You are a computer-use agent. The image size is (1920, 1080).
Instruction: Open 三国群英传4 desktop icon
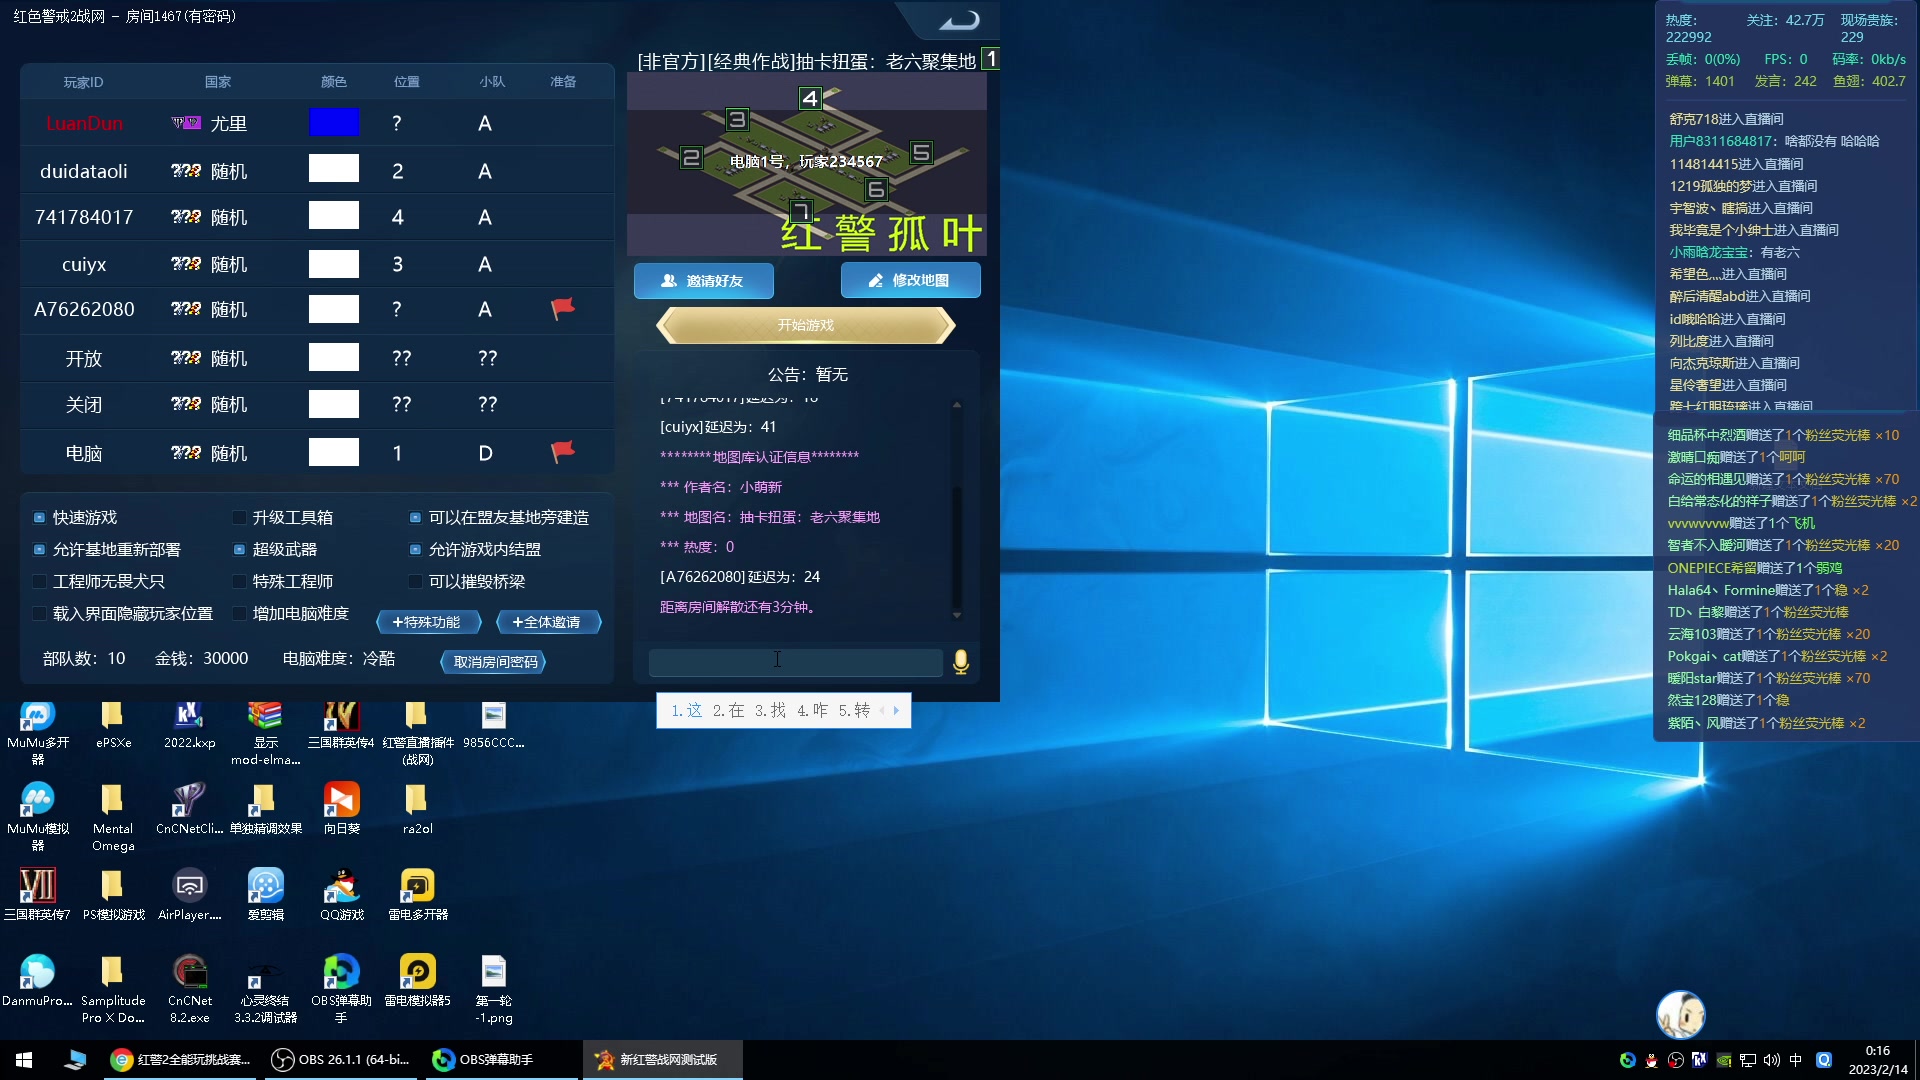tap(341, 725)
